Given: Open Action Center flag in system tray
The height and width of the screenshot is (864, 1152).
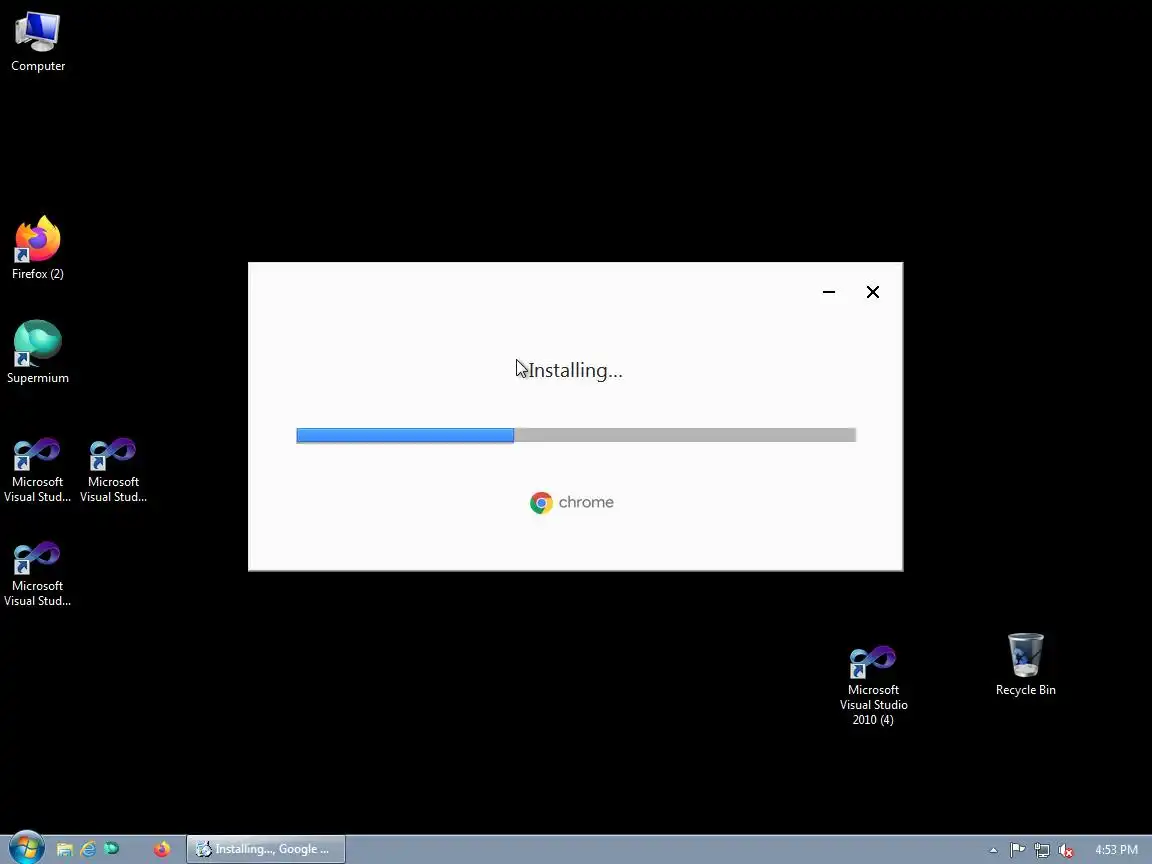Looking at the screenshot, I should tap(1018, 850).
